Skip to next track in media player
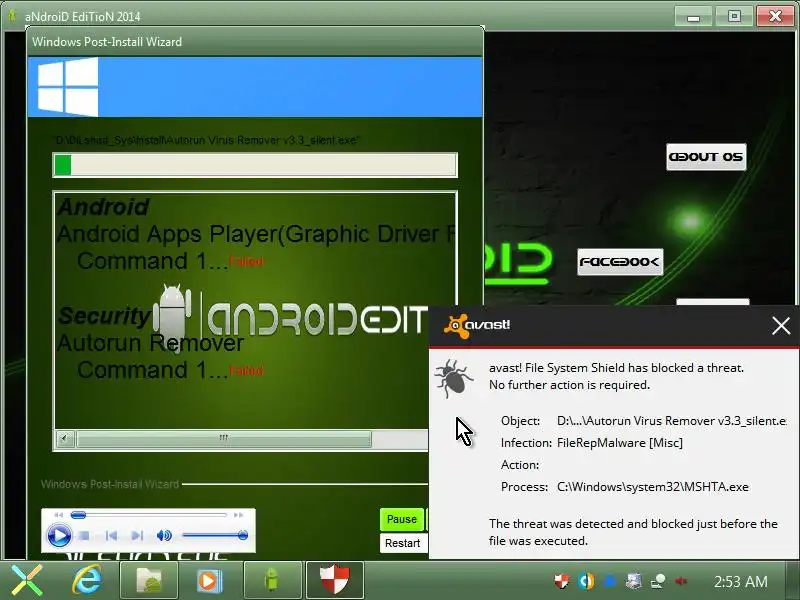This screenshot has height=600, width=800. click(x=137, y=535)
